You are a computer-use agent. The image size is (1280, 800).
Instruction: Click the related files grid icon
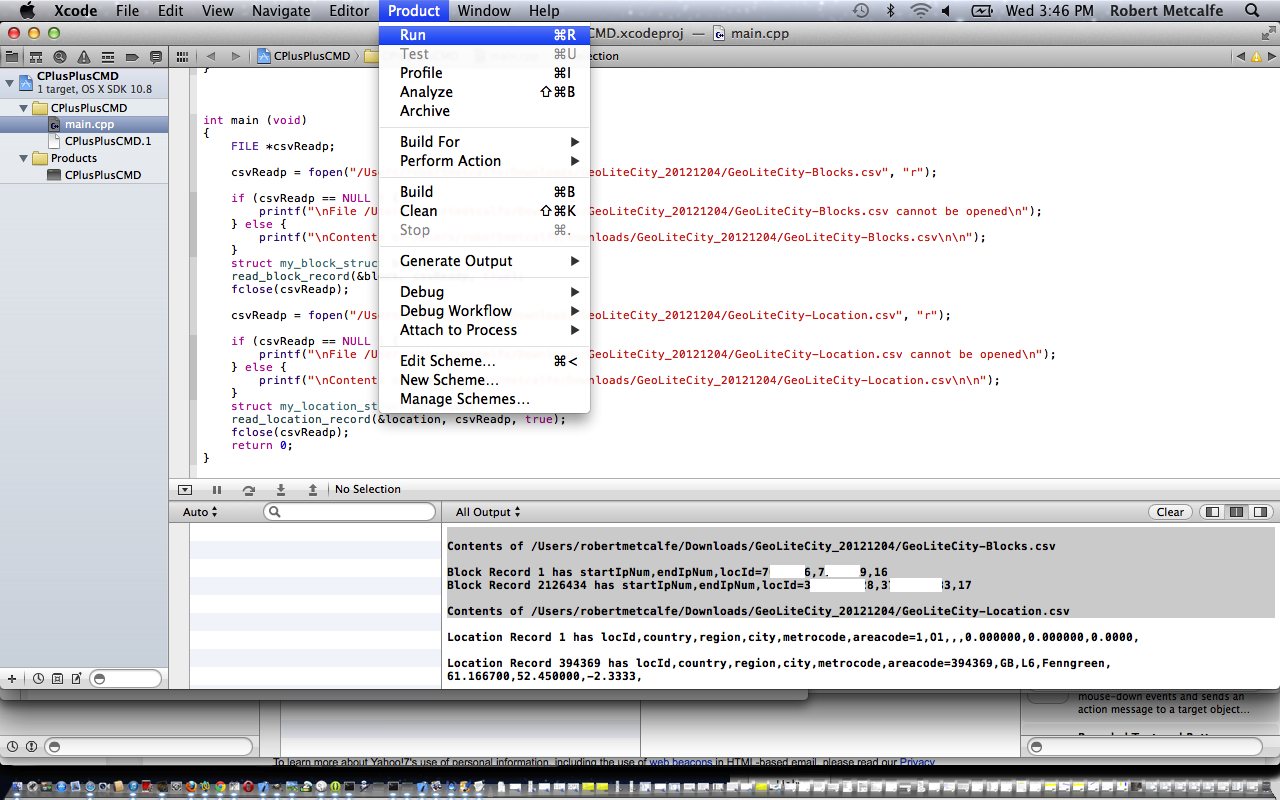click(182, 56)
